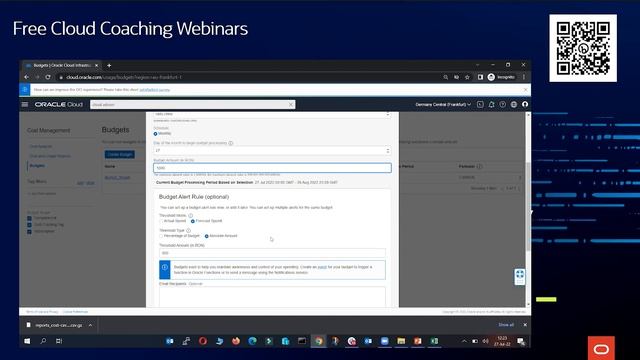Open the language globe icon

[514, 104]
